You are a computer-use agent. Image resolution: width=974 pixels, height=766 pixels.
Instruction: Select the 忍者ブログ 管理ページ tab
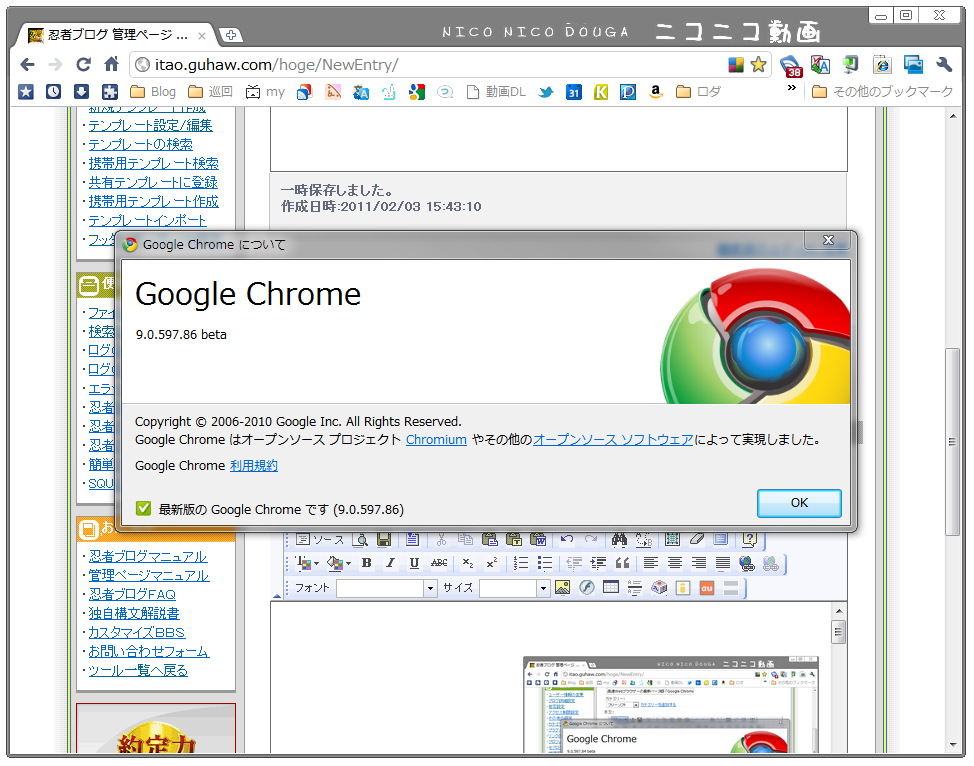(x=116, y=35)
